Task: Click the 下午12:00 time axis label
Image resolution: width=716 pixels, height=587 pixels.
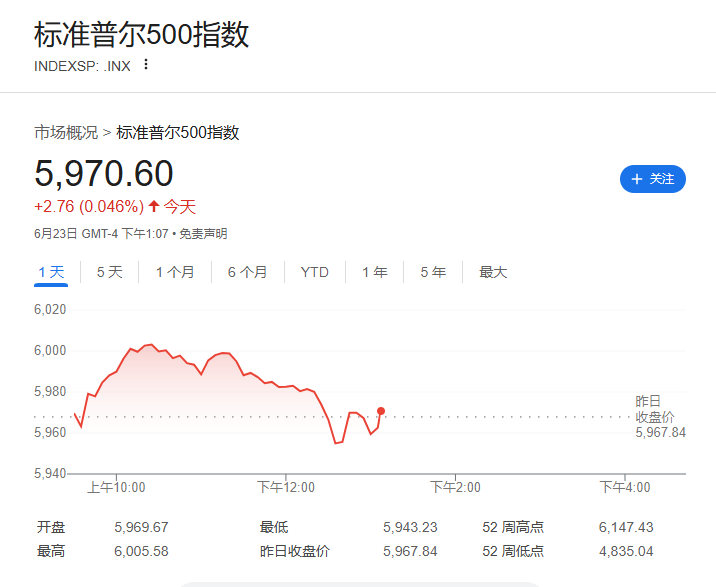Action: click(x=286, y=487)
